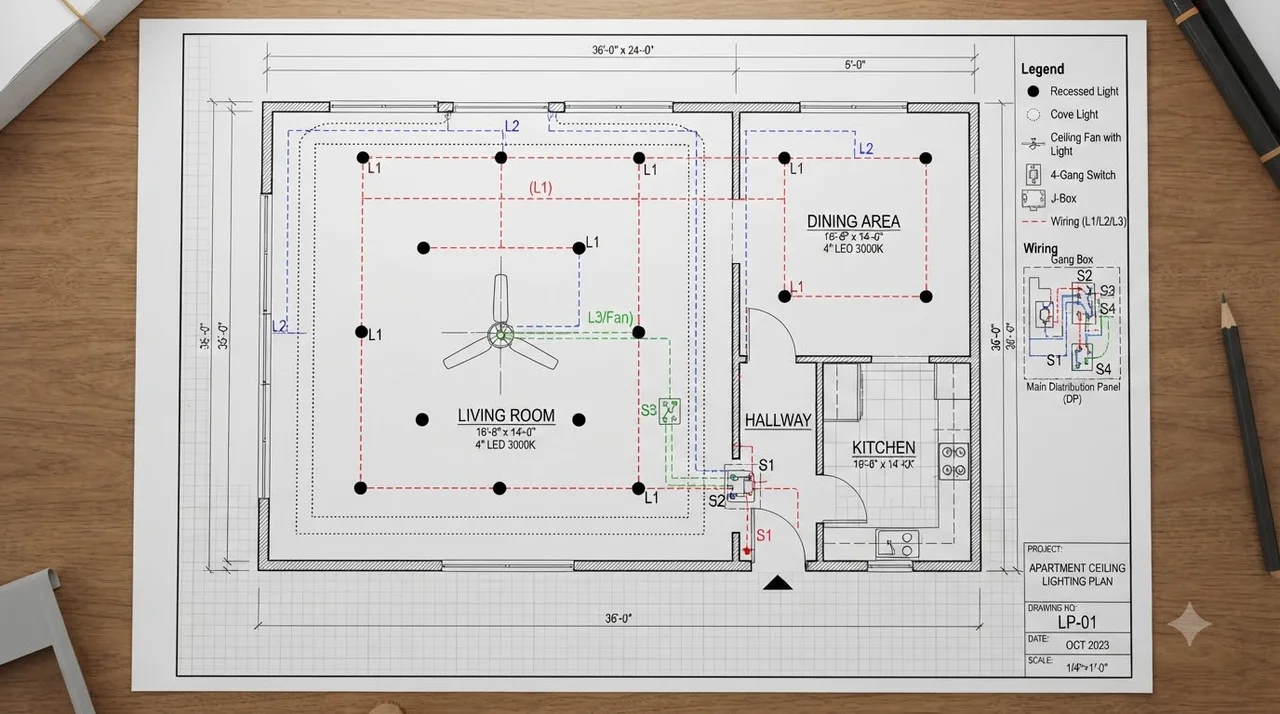Select the 5'-0" dimension at top
The width and height of the screenshot is (1280, 714).
854,65
